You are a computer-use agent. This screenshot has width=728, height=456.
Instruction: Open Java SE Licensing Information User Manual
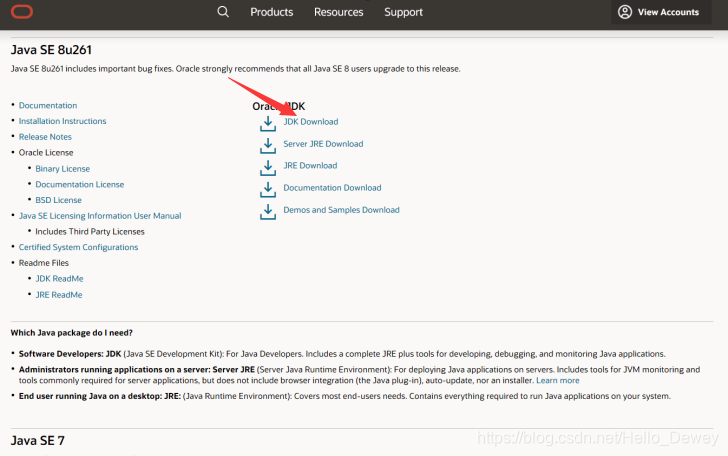[100, 216]
